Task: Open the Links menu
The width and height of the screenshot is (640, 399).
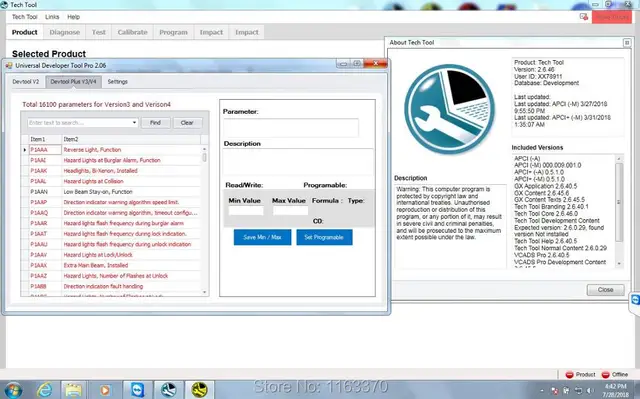Action: point(52,17)
